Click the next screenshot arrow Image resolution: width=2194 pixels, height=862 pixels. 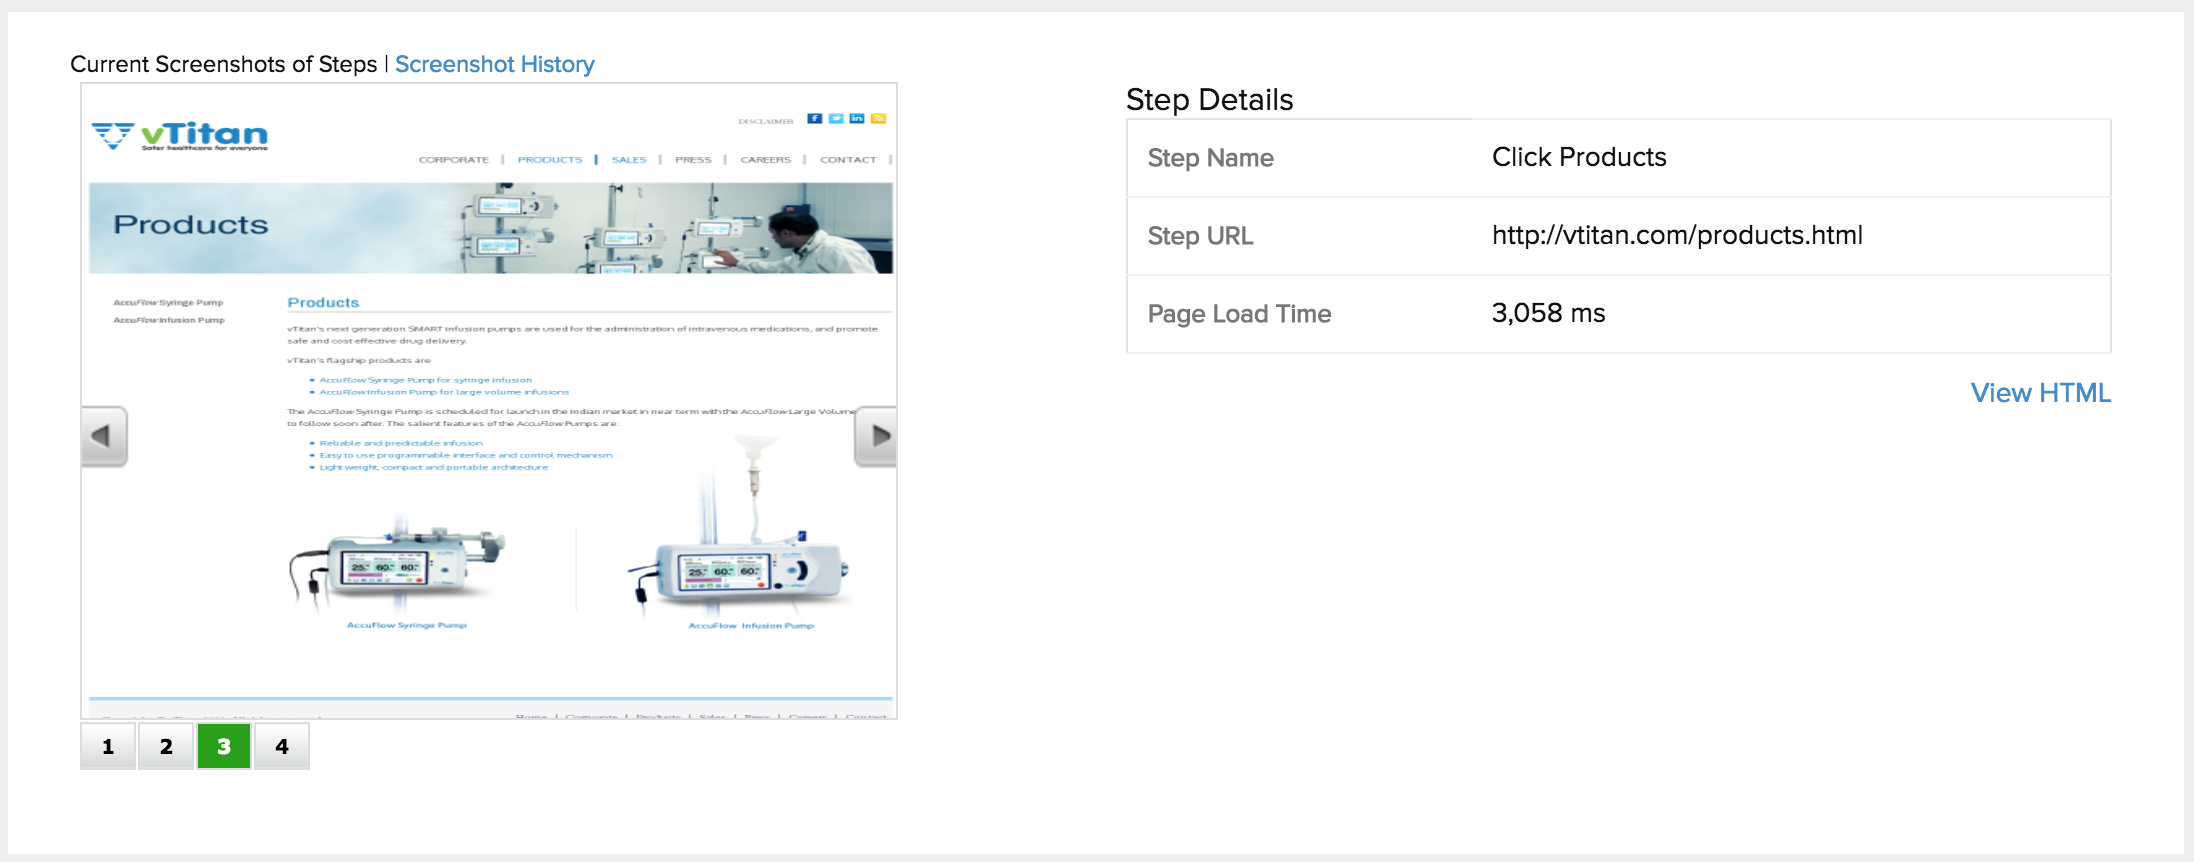pos(876,436)
